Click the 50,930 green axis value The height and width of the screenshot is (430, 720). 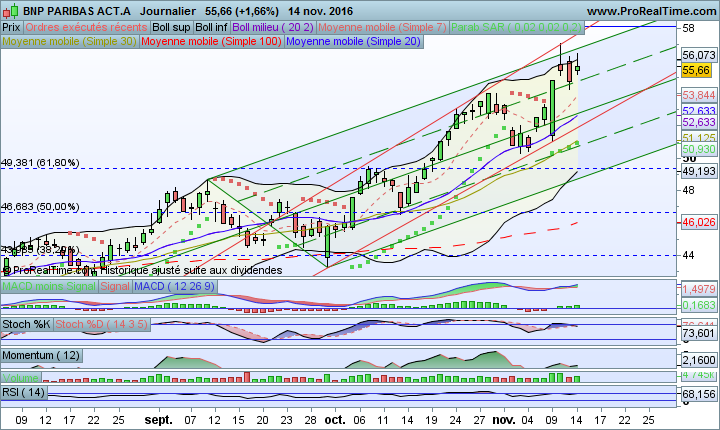tap(698, 149)
